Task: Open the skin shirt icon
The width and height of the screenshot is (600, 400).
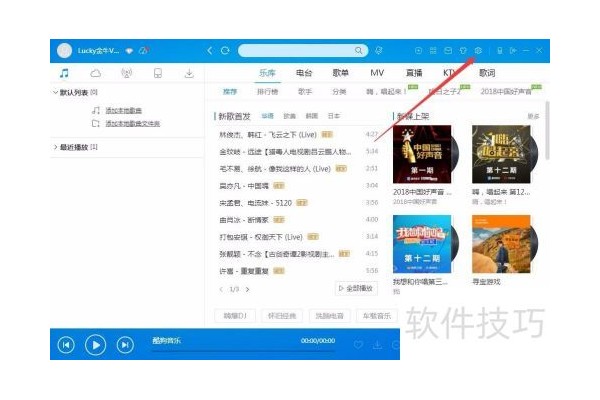Action: pyautogui.click(x=463, y=51)
